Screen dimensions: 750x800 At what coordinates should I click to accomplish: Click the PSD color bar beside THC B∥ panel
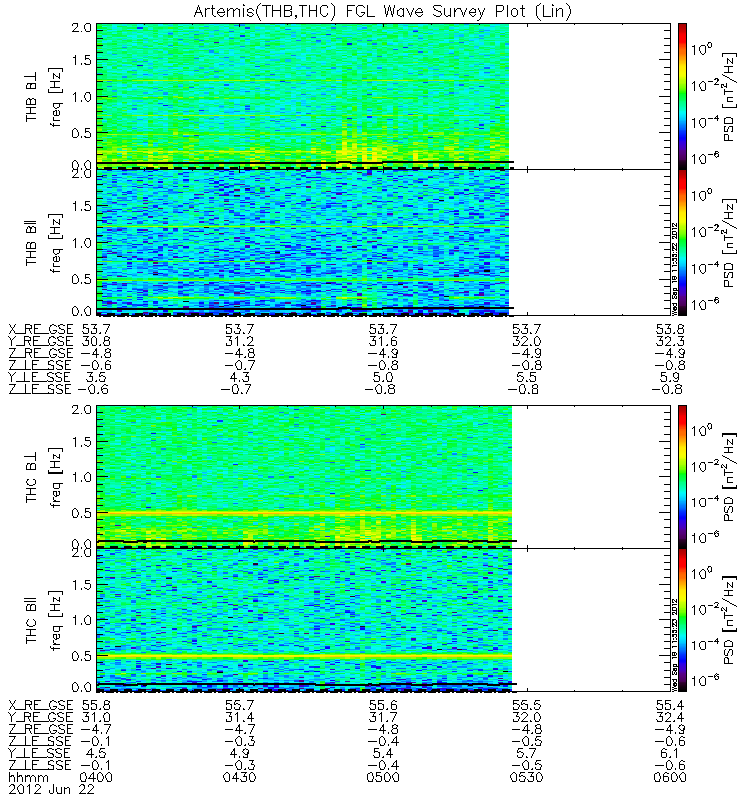click(x=682, y=620)
